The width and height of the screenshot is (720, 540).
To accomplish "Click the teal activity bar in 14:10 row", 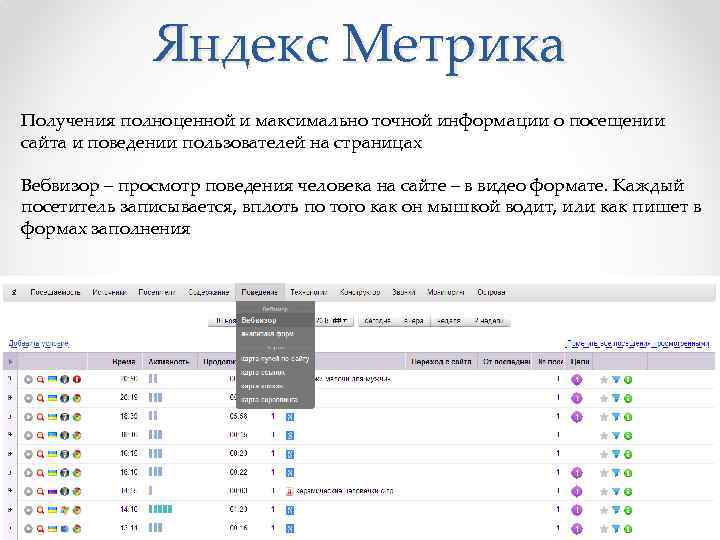I will tap(160, 509).
